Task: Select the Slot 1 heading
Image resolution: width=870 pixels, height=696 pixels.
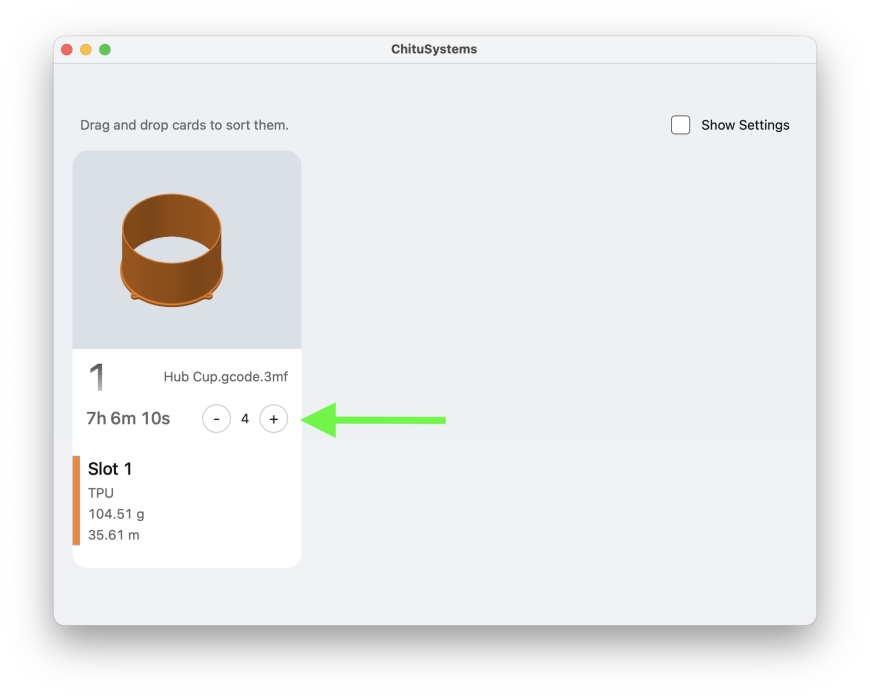Action: 110,469
